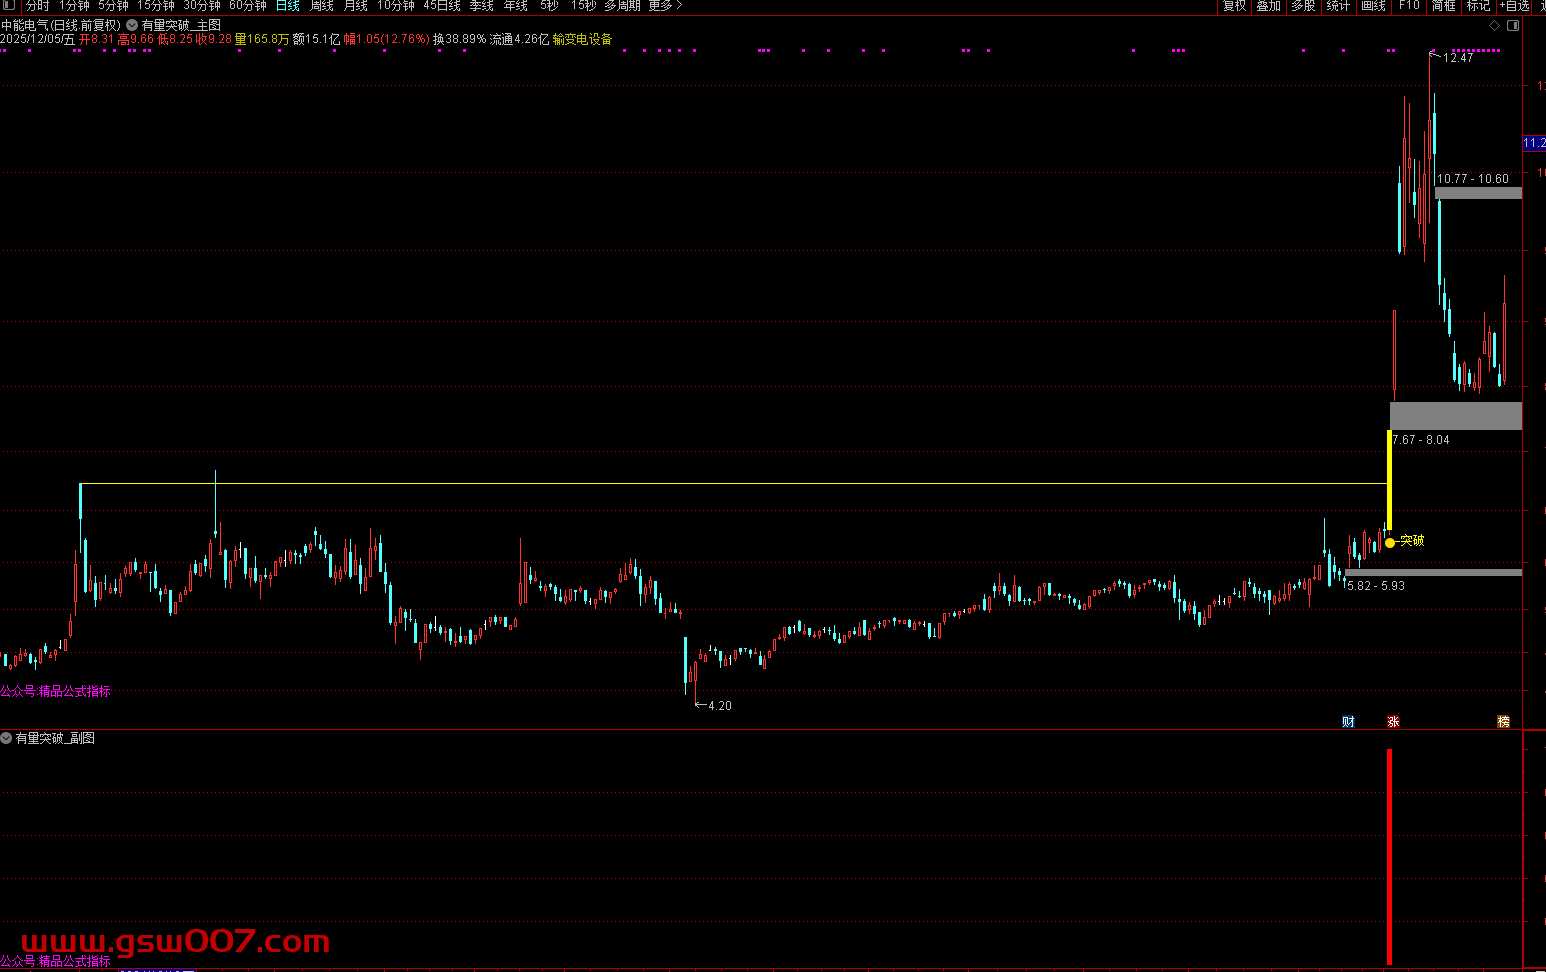Click the diamond icon at chart top-right
1546x972 pixels.
point(1495,25)
